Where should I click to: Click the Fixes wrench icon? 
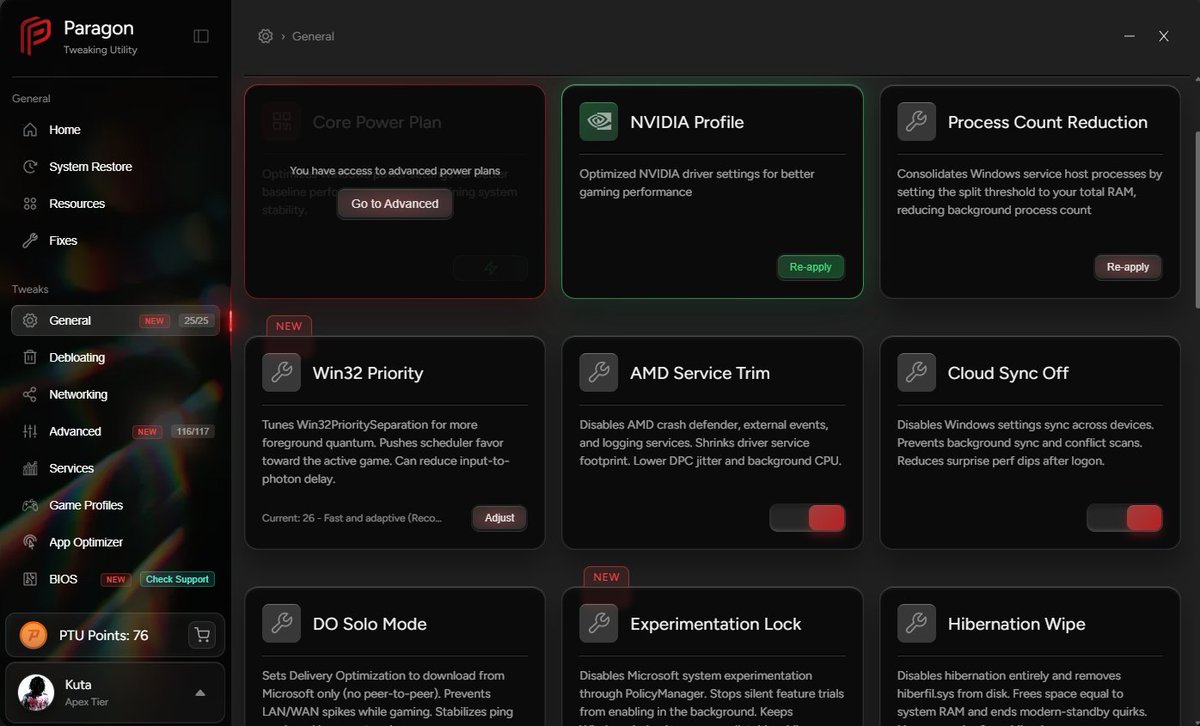click(x=30, y=241)
